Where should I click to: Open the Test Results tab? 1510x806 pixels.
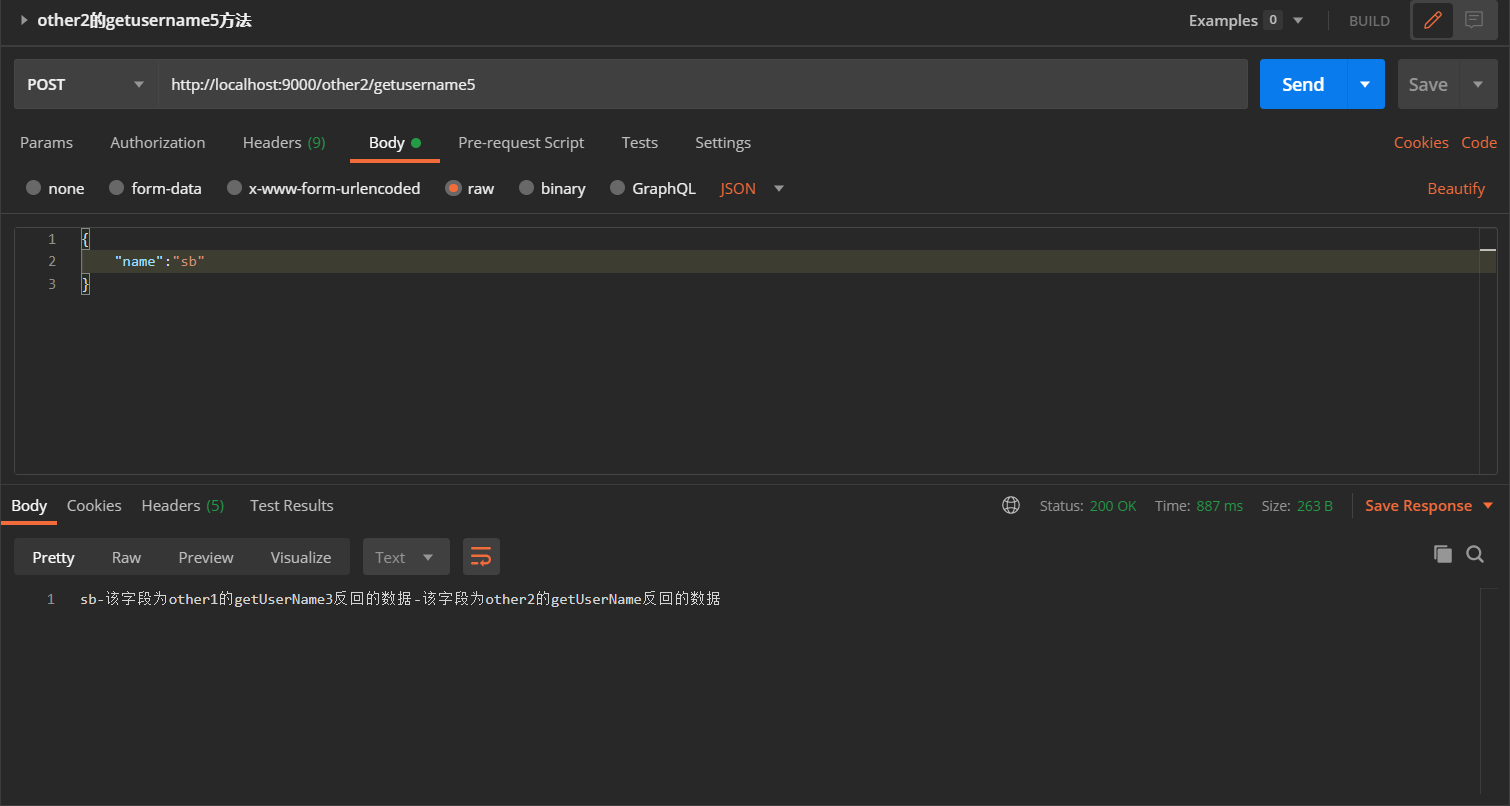pos(292,505)
